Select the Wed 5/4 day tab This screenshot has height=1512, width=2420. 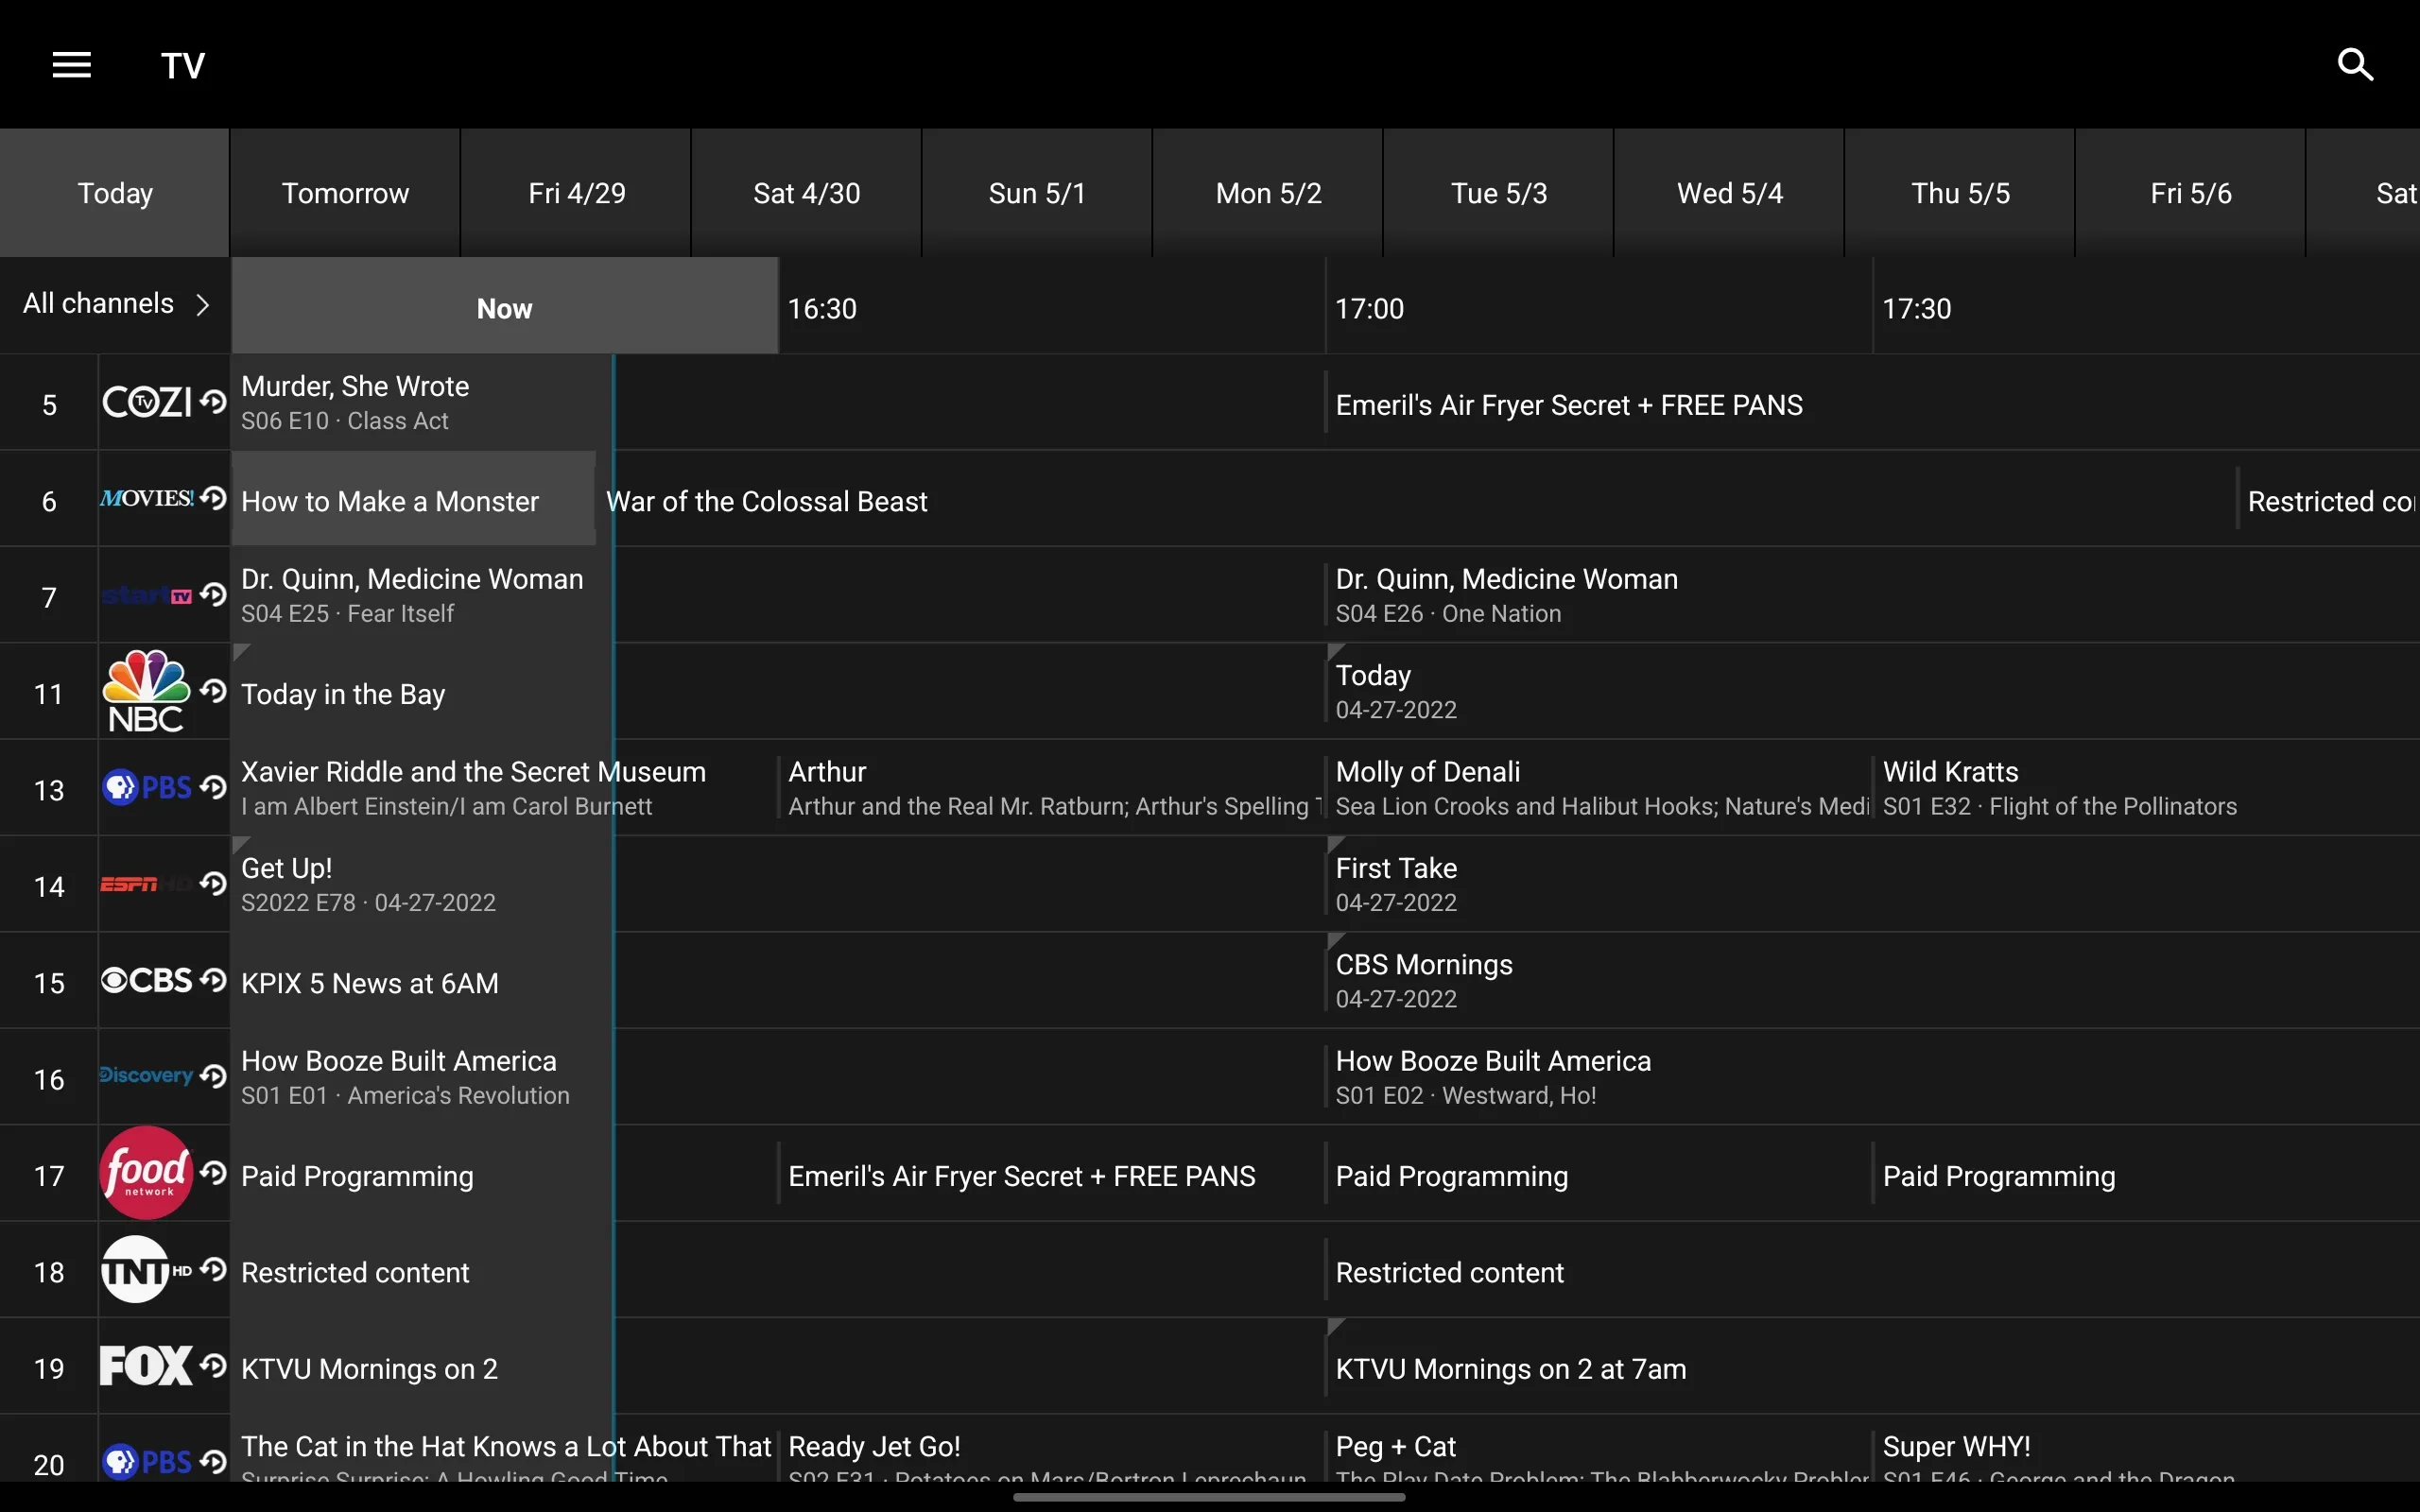pyautogui.click(x=1729, y=193)
